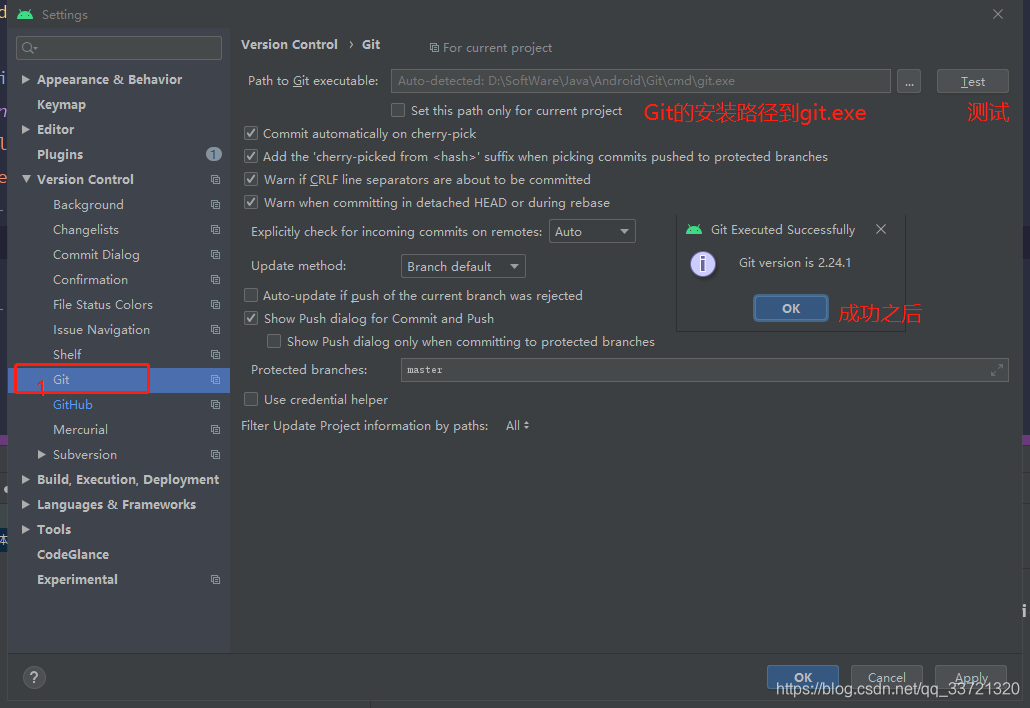Expand the Tools section arrow
1030x708 pixels.
tap(26, 529)
